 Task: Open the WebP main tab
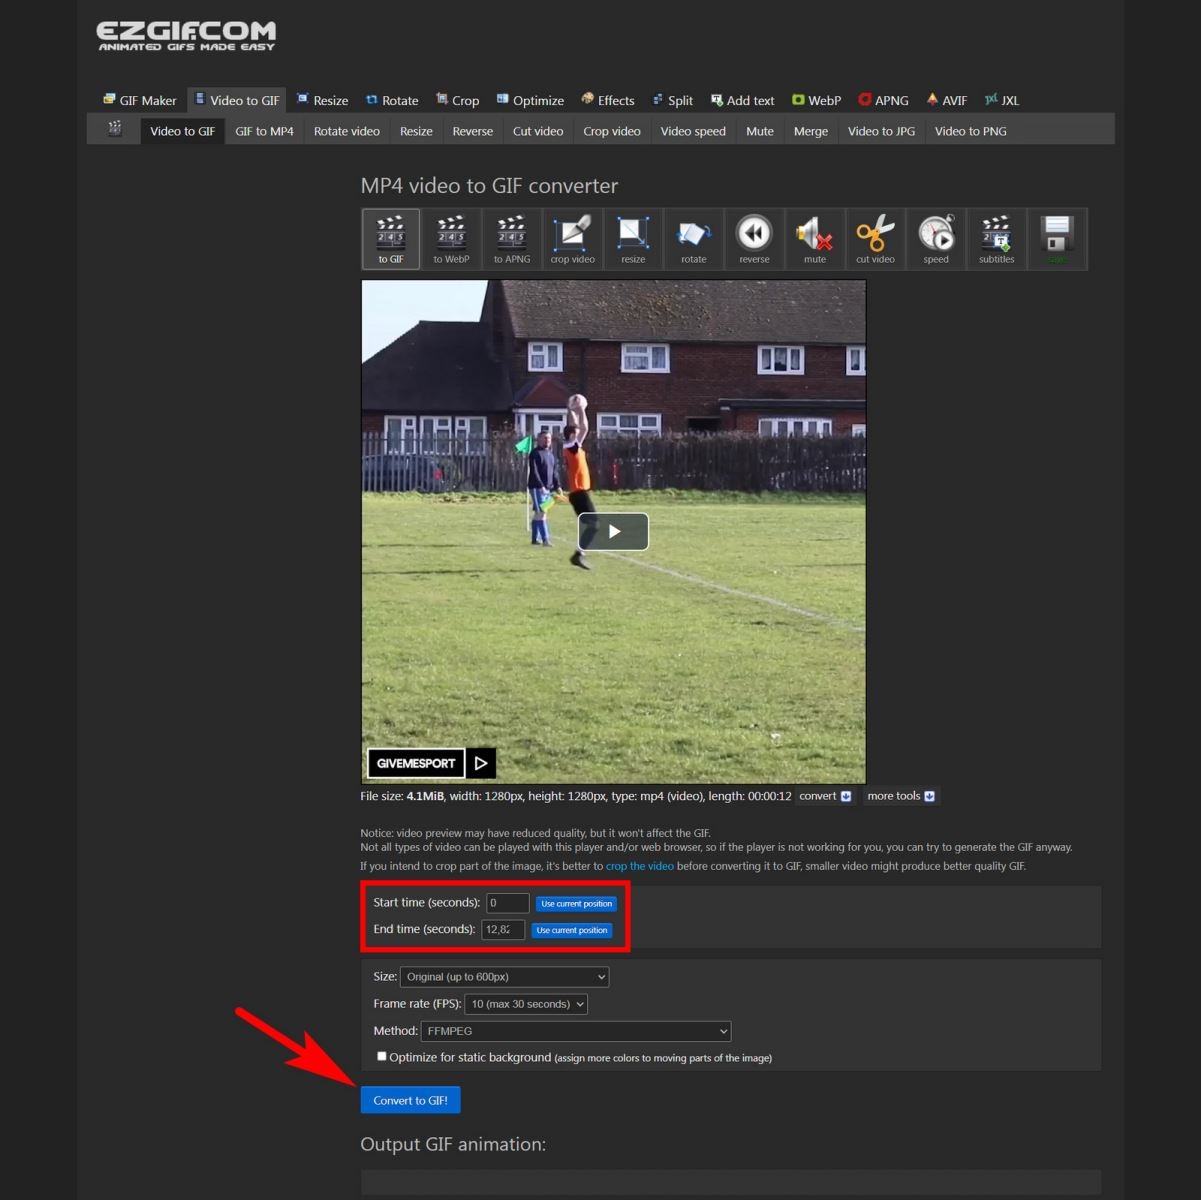click(816, 100)
